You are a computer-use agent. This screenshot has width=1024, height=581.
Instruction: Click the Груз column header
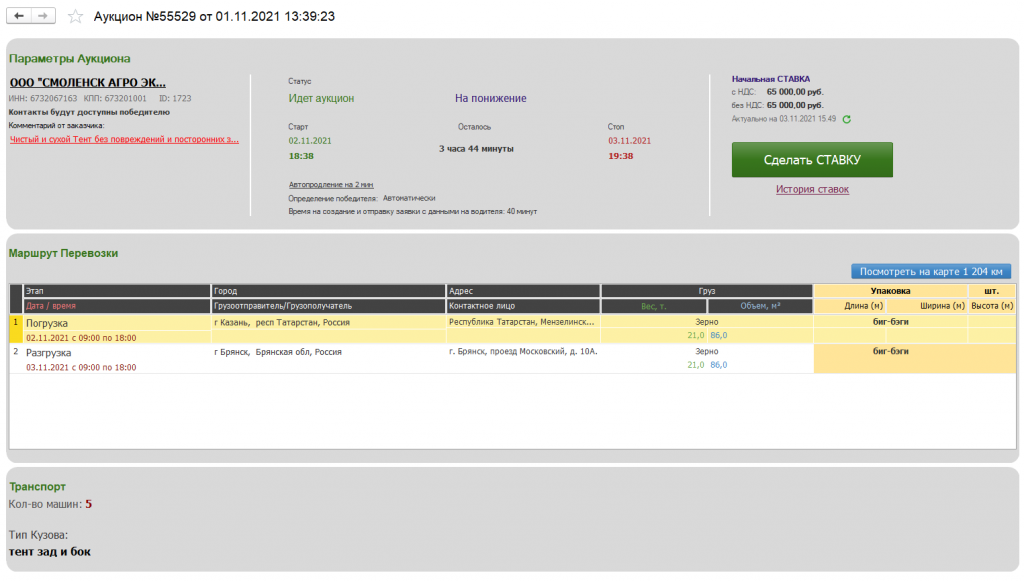(707, 291)
